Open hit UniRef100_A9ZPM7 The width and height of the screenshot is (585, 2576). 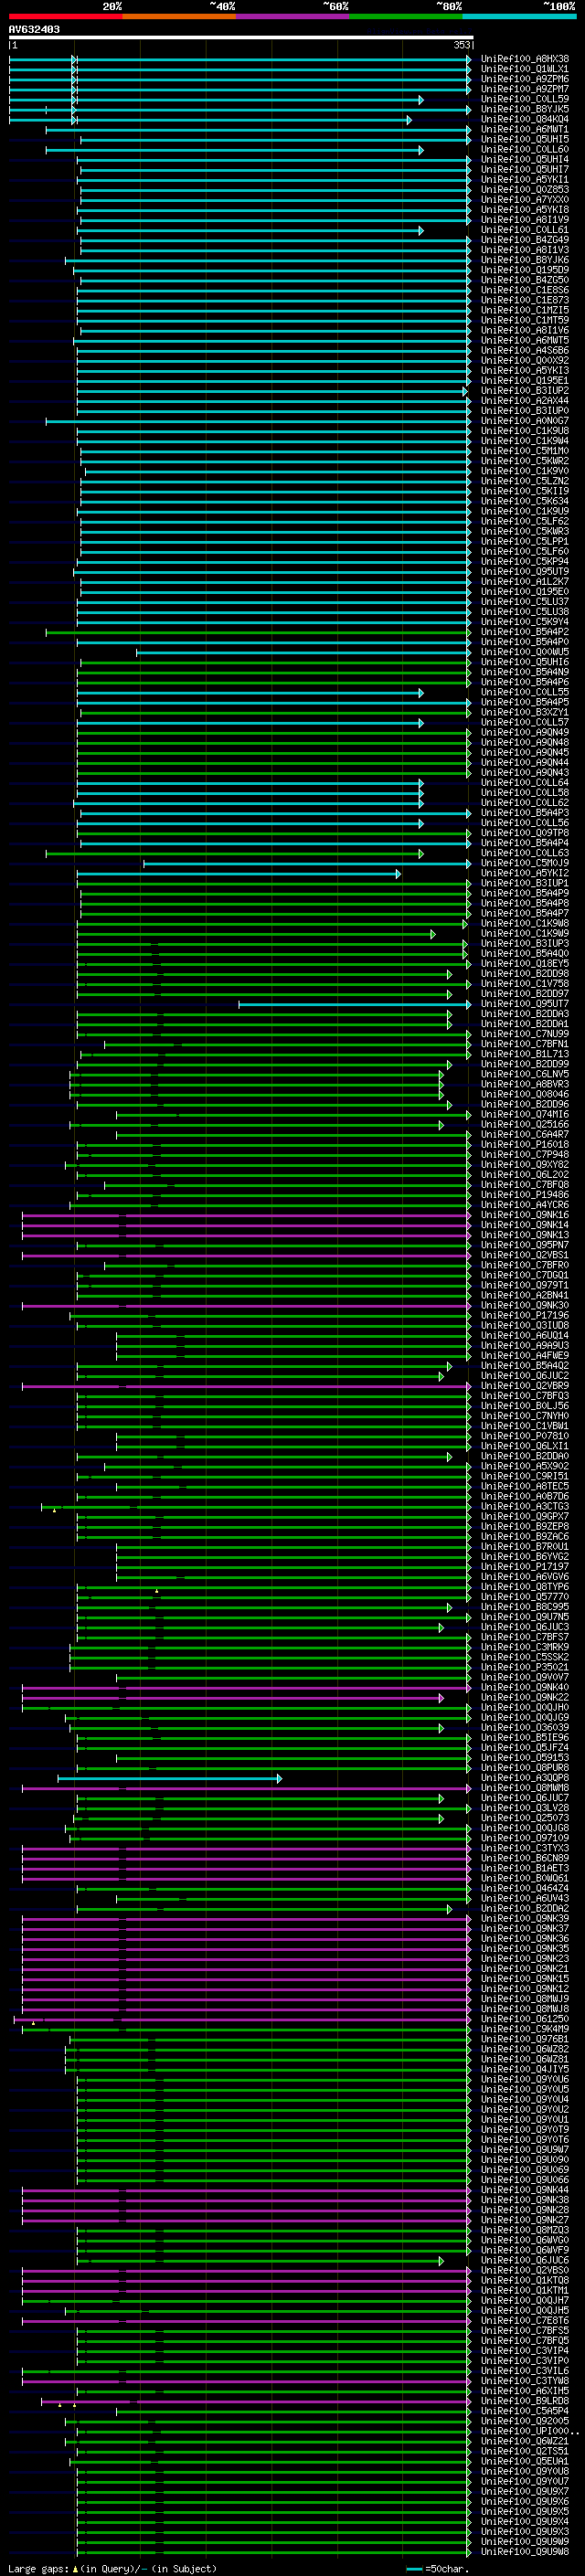click(524, 89)
